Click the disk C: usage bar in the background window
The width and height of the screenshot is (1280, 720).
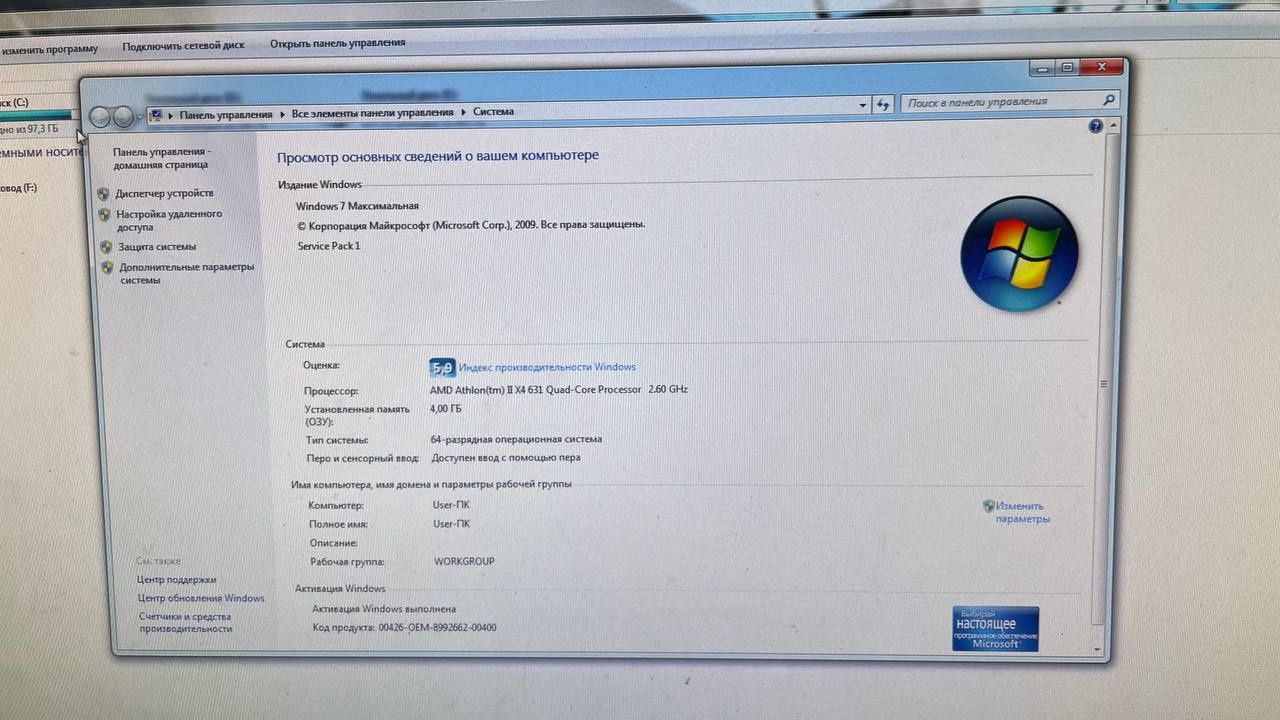tap(36, 116)
